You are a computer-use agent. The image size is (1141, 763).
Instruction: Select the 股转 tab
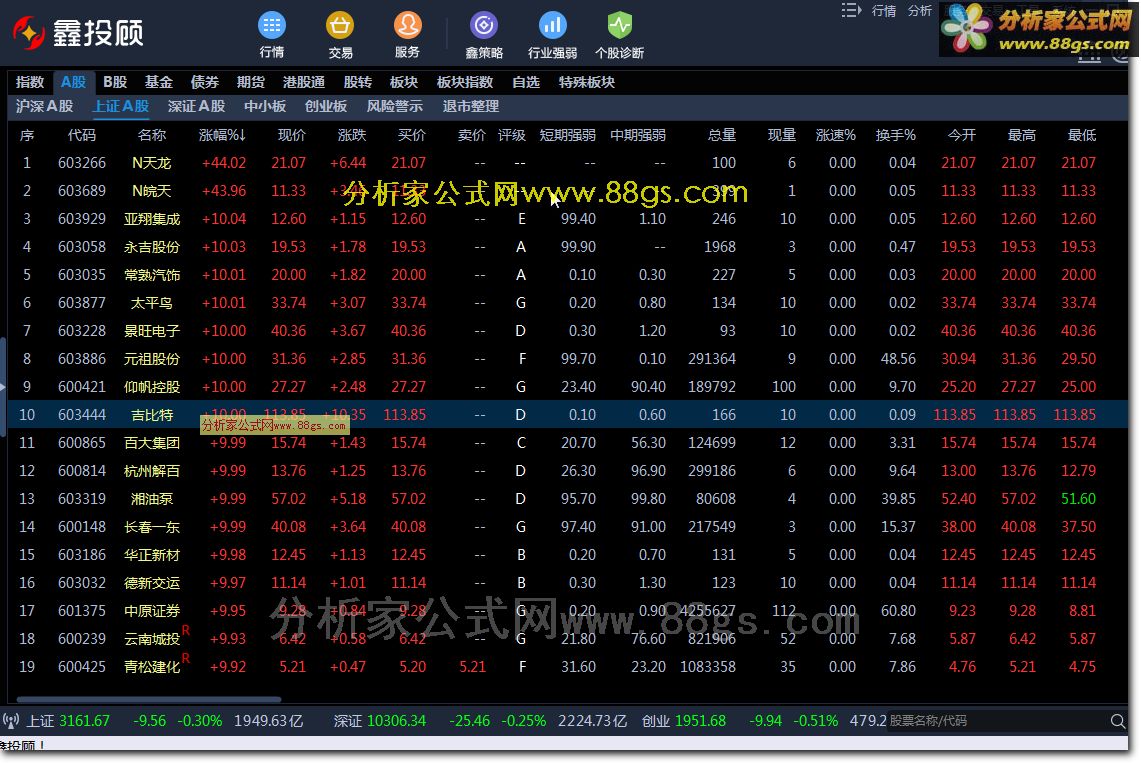click(x=357, y=82)
